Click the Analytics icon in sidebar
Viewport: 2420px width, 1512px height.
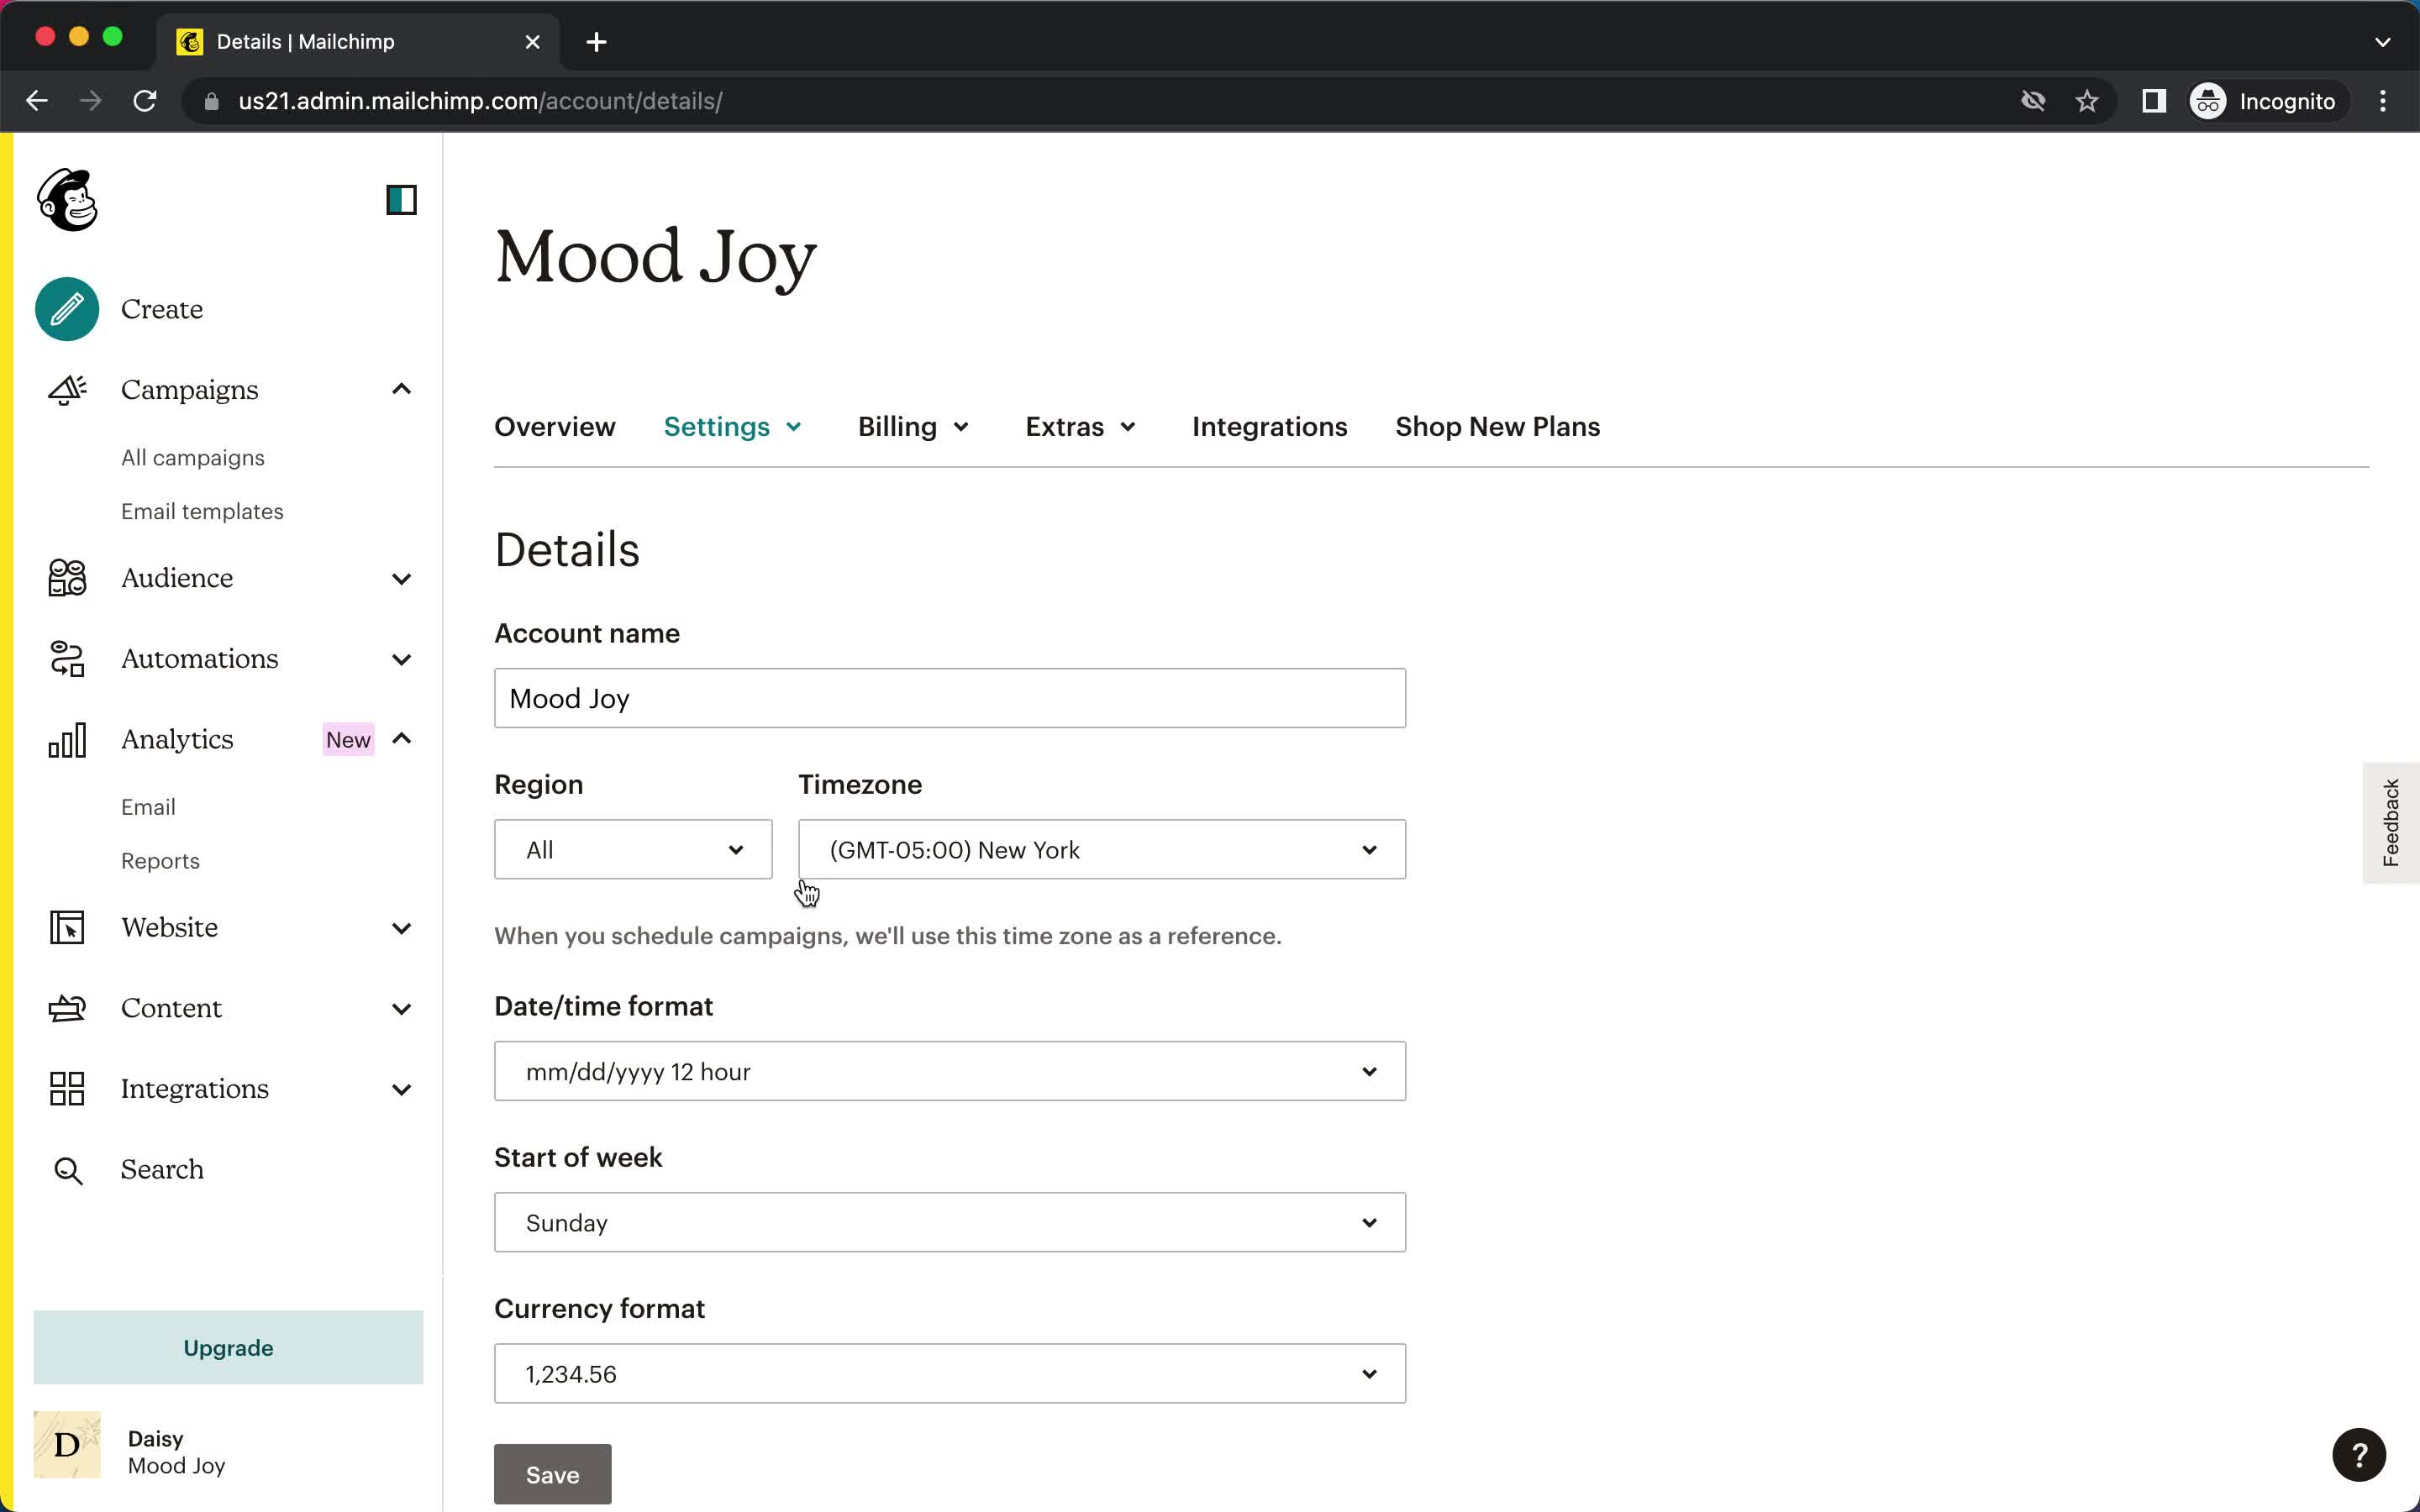pos(66,738)
